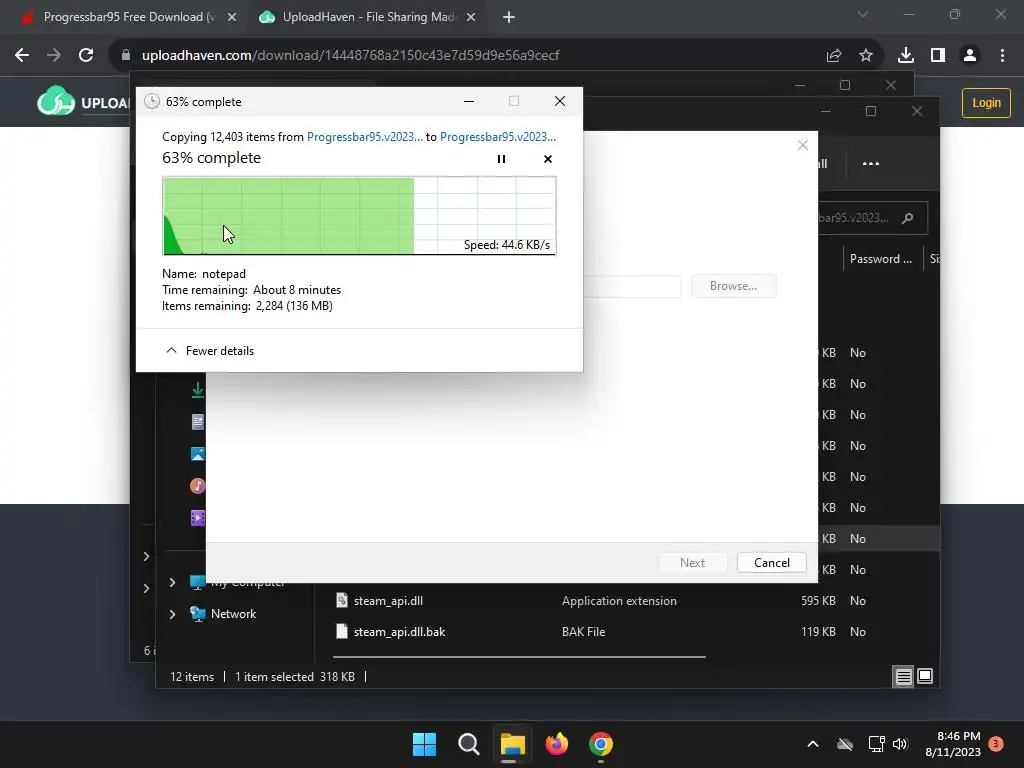This screenshot has height=768, width=1024.
Task: Click Browse in the extraction dialog
Action: pyautogui.click(x=733, y=286)
